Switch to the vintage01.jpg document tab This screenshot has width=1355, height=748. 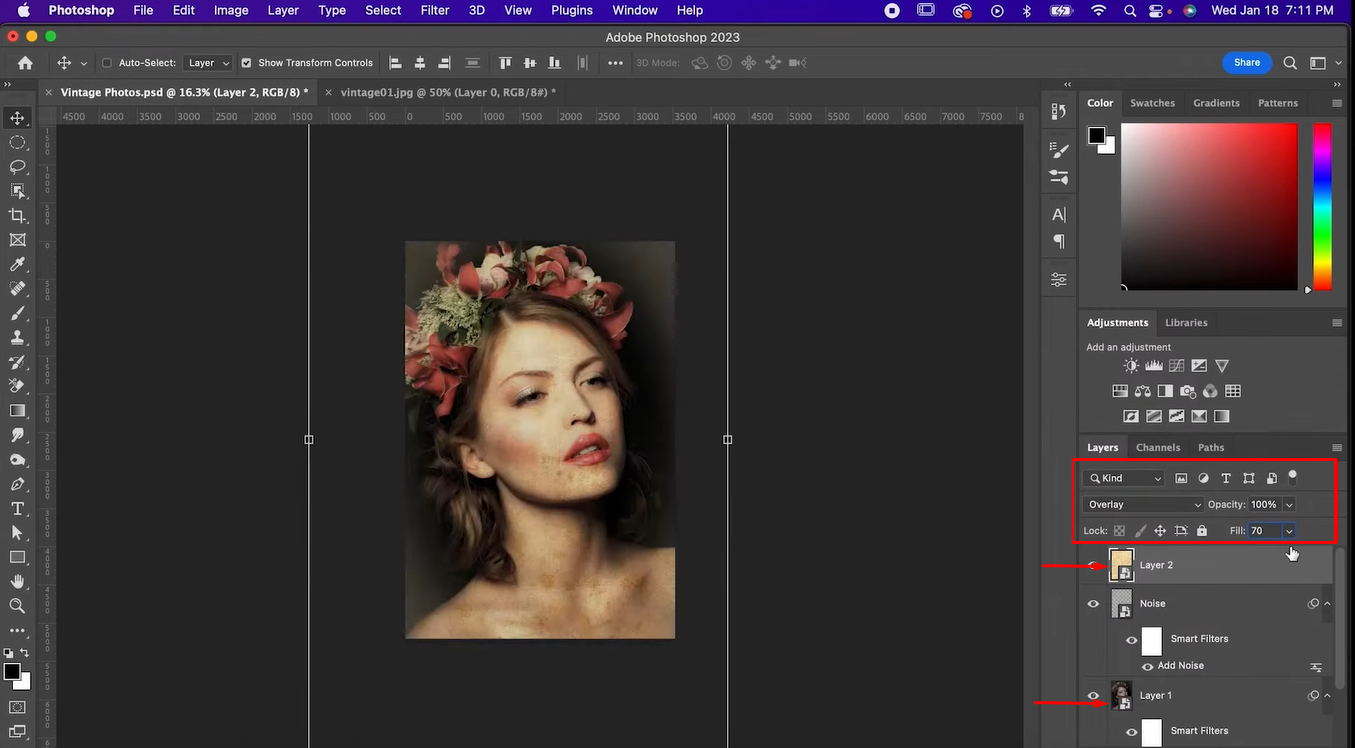pos(447,92)
